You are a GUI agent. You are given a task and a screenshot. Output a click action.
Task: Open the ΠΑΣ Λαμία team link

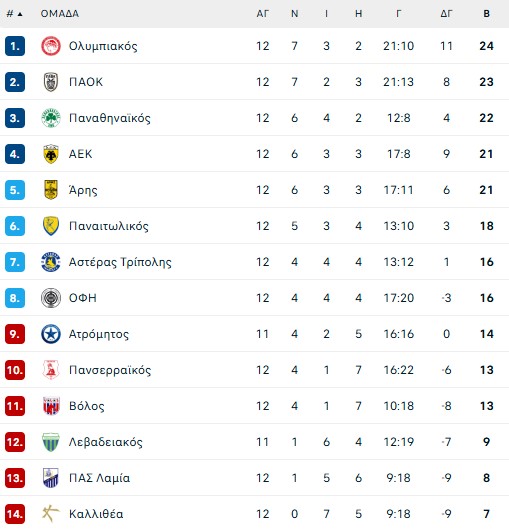[100, 478]
